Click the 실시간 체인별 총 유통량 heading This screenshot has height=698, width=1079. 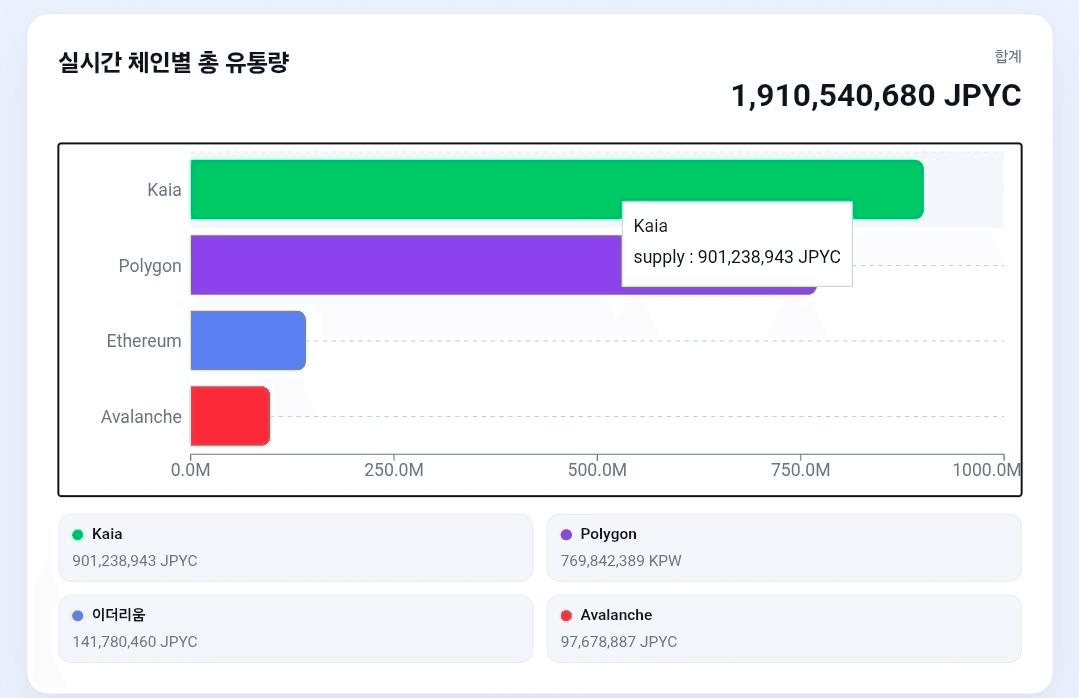[173, 63]
